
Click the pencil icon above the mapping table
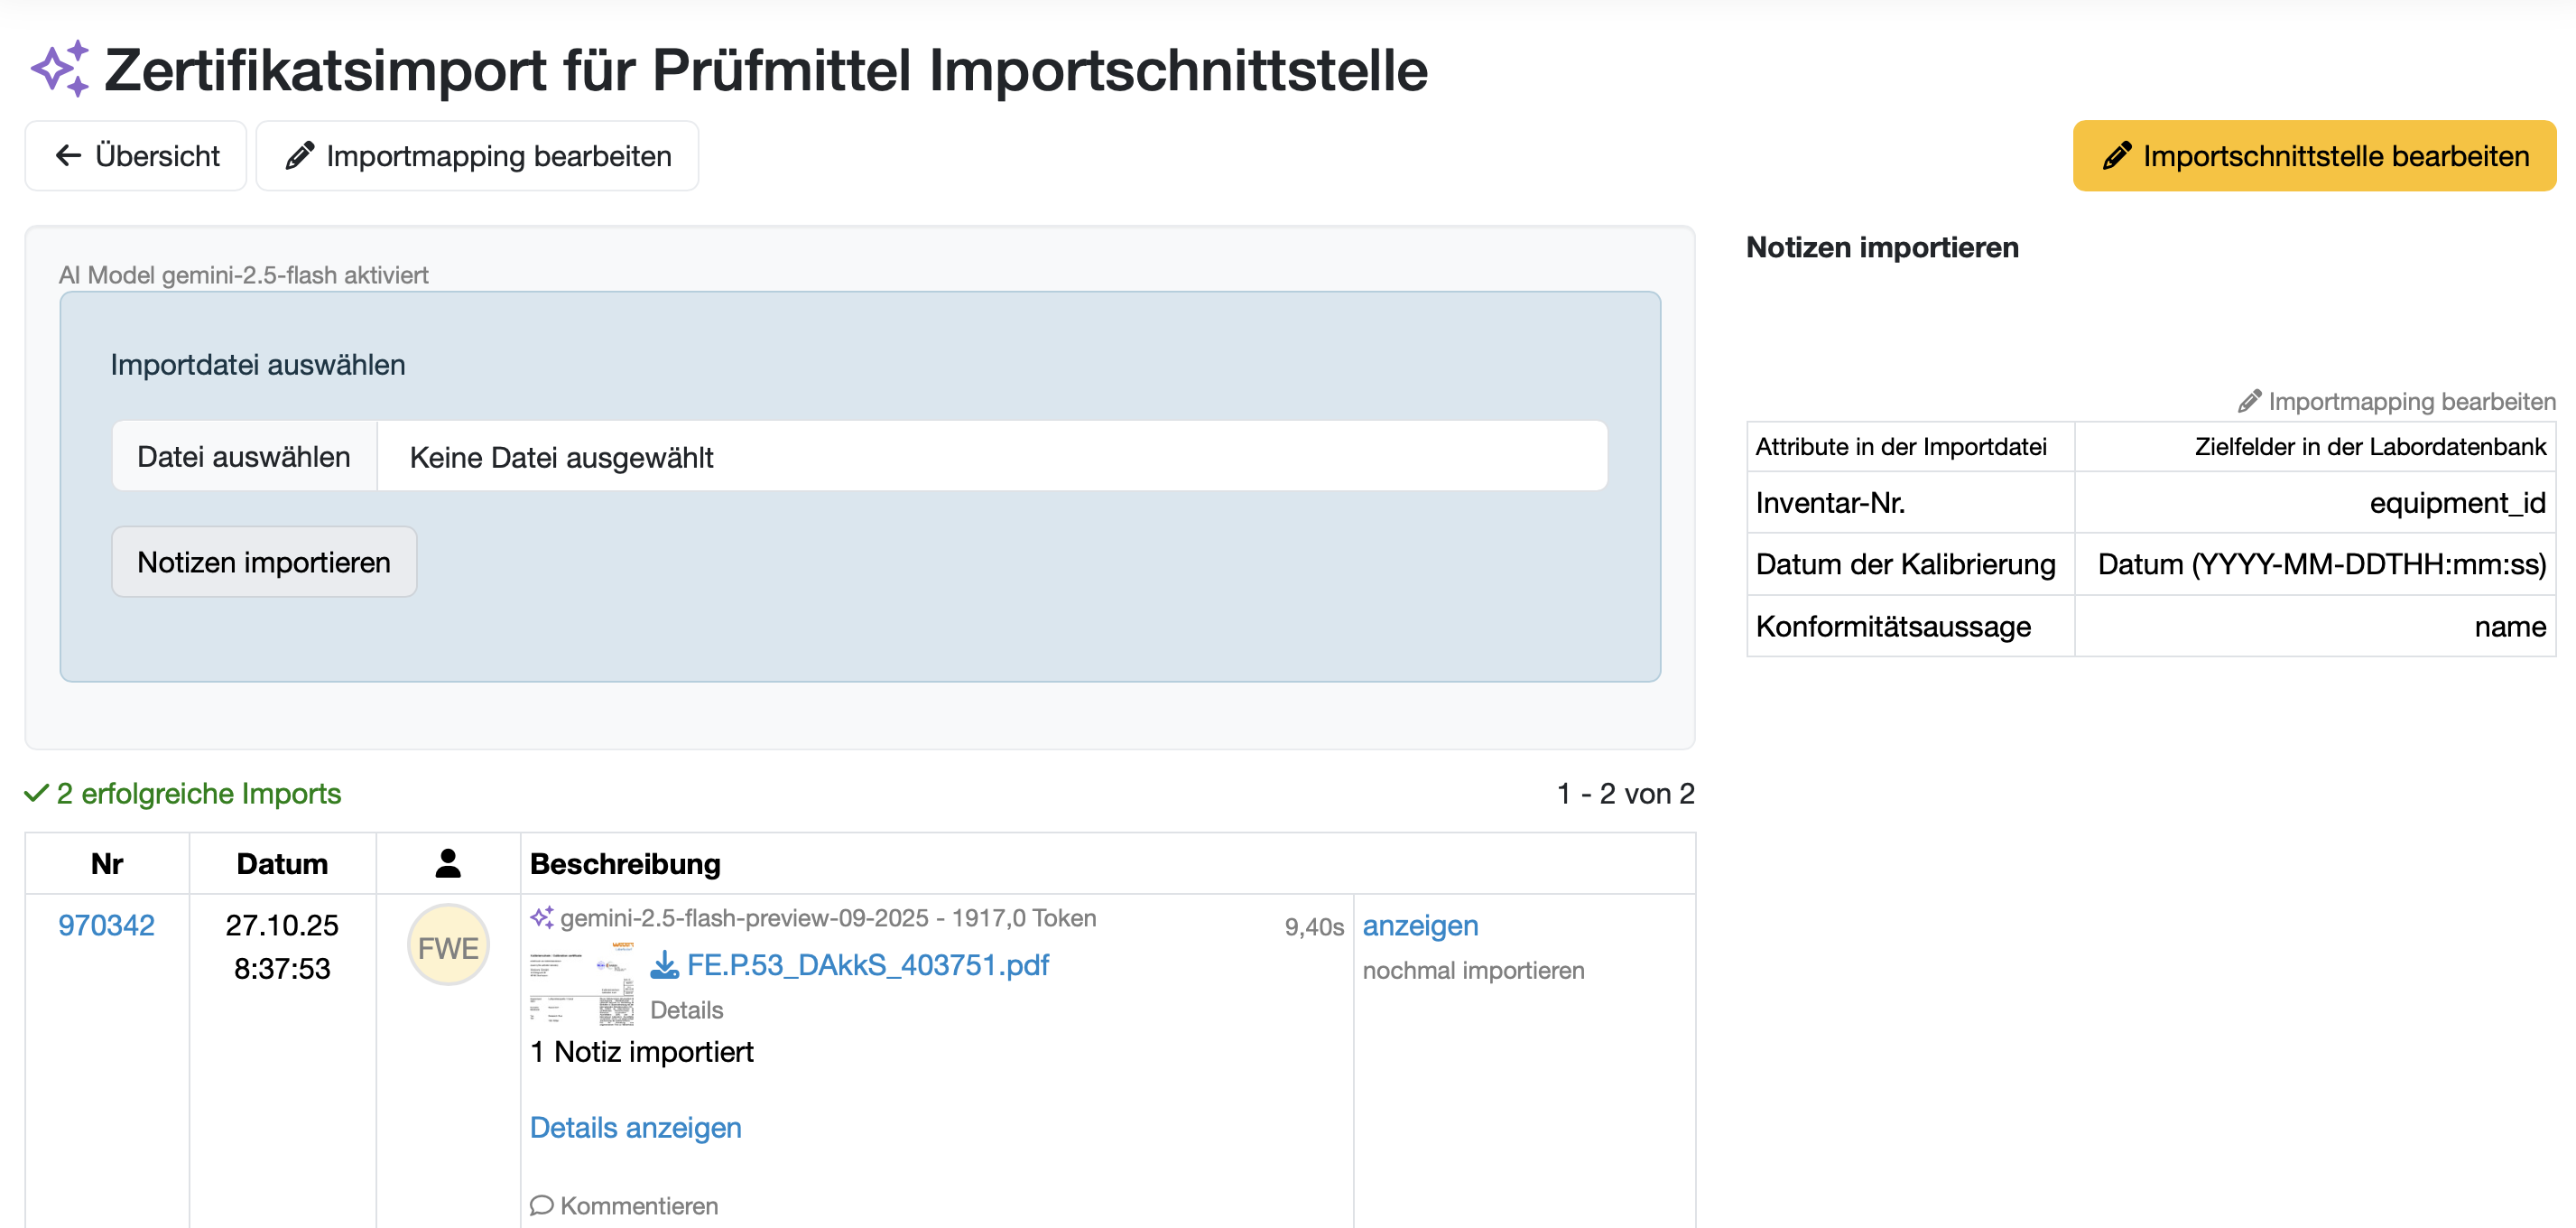coord(2249,401)
